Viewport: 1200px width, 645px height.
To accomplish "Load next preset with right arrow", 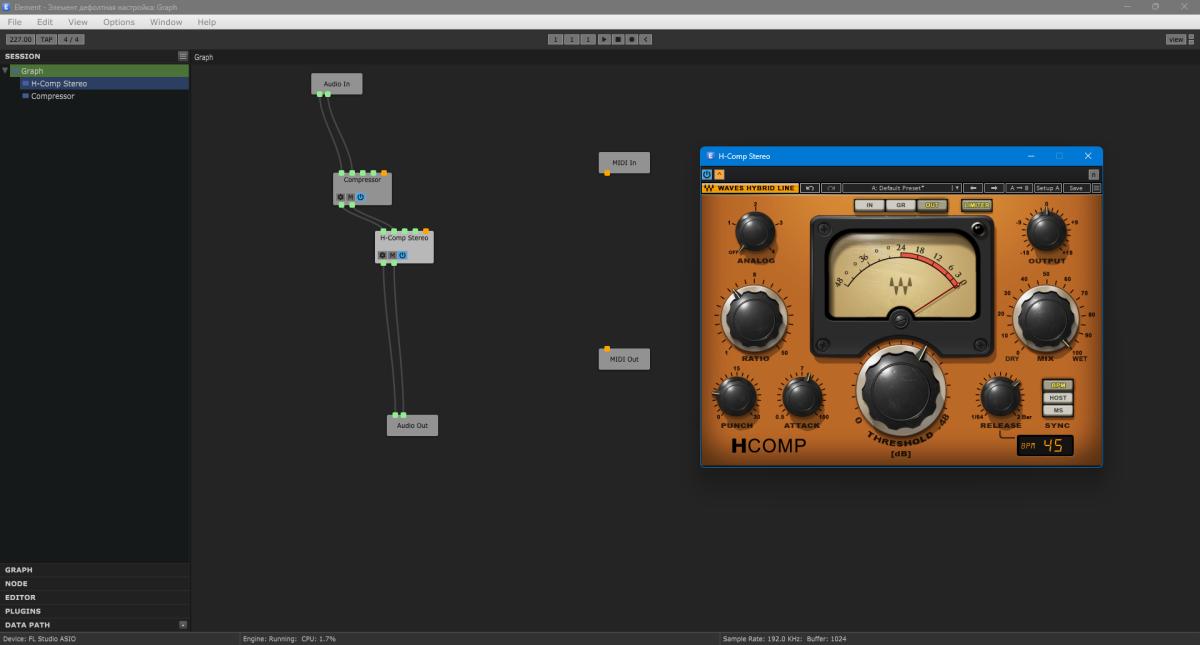I will click(x=994, y=188).
